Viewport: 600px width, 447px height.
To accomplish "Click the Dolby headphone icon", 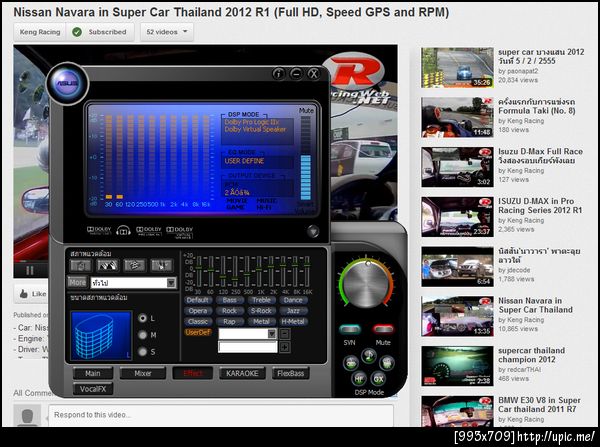I will (123, 231).
